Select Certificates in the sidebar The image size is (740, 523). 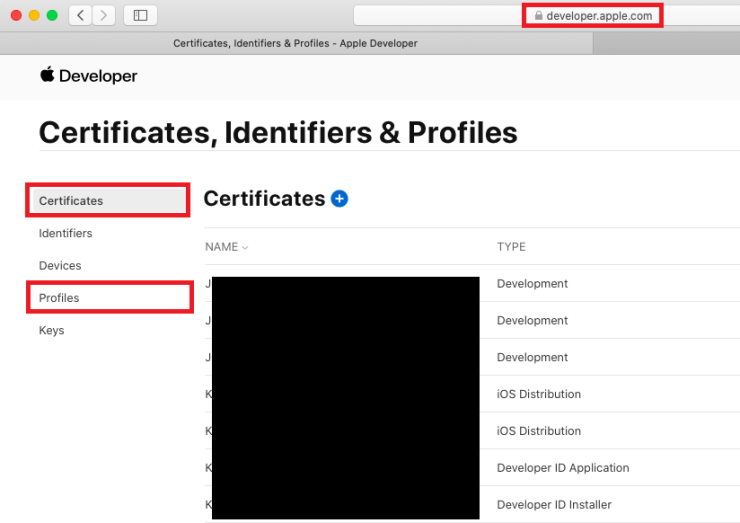point(71,201)
